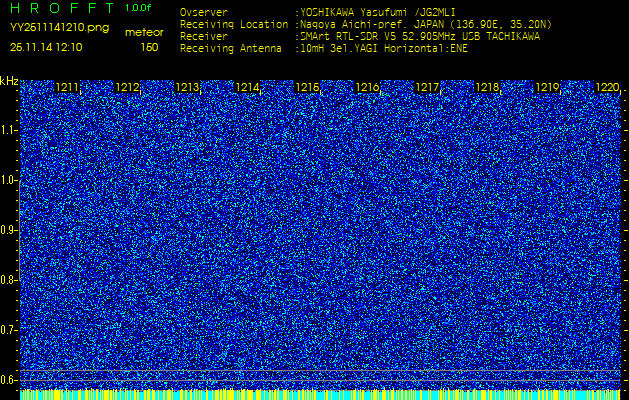This screenshot has height=400, width=629.
Task: Click the yellow-cyan signal level bar
Action: [320, 394]
